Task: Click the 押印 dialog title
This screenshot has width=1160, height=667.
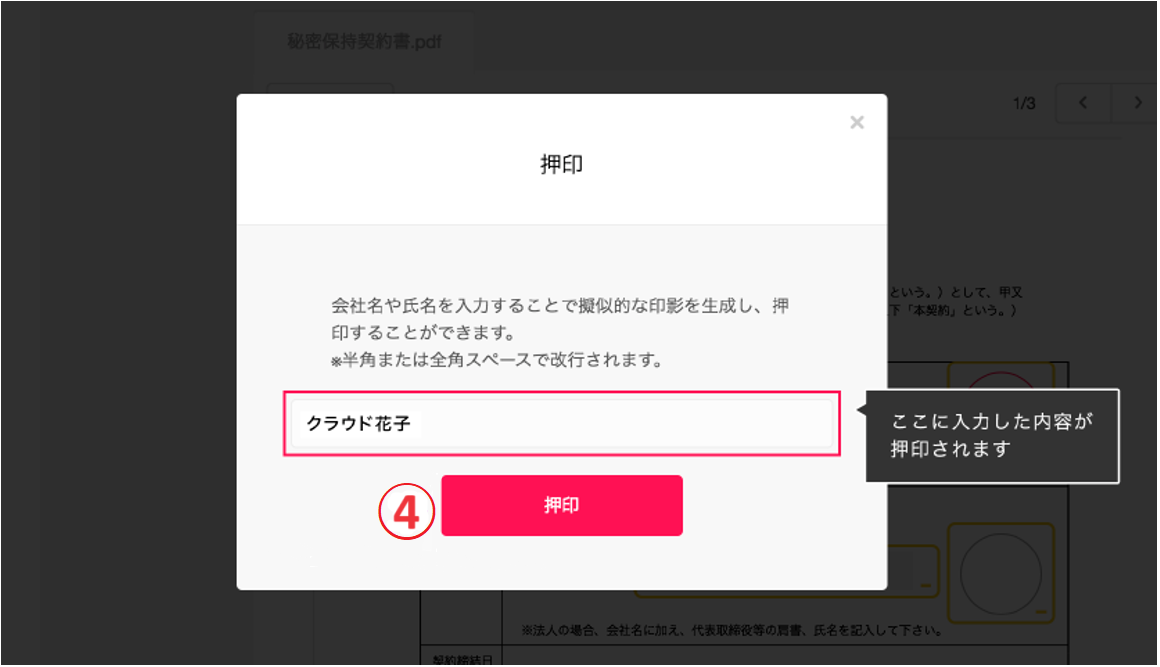Action: [562, 164]
